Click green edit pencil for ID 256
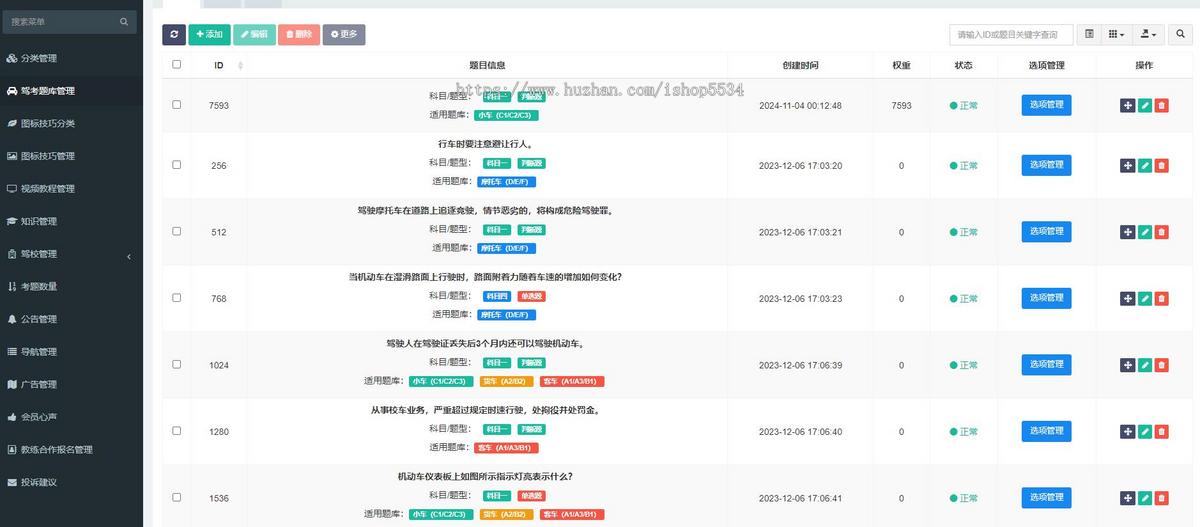The height and width of the screenshot is (527, 1200). click(x=1145, y=165)
